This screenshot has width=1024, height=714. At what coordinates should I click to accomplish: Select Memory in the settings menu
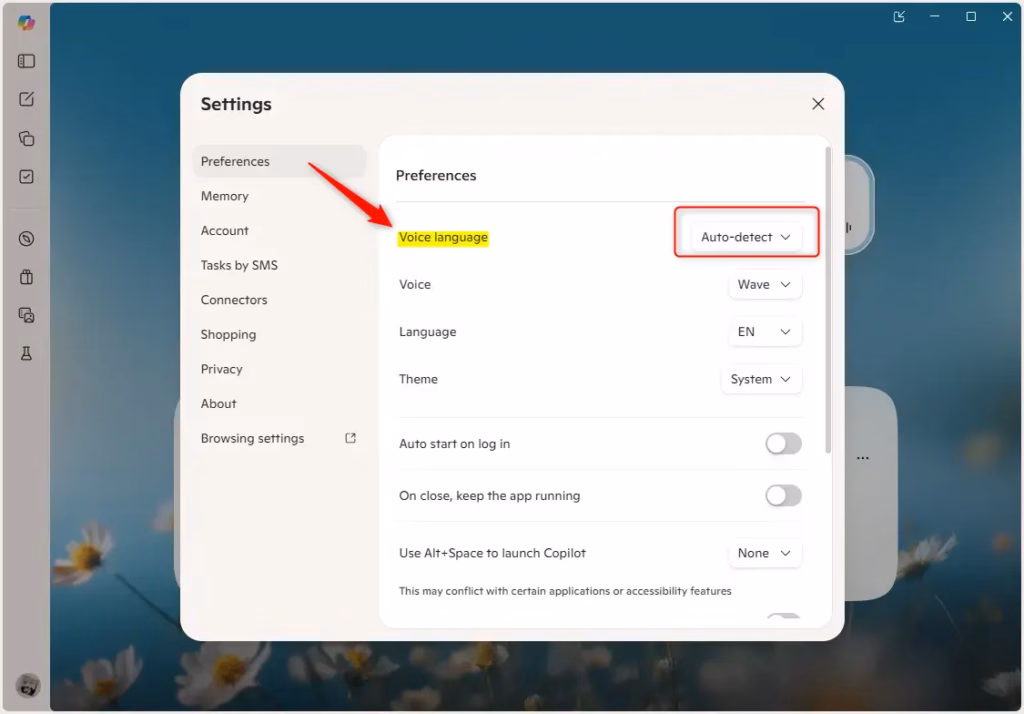click(x=225, y=196)
